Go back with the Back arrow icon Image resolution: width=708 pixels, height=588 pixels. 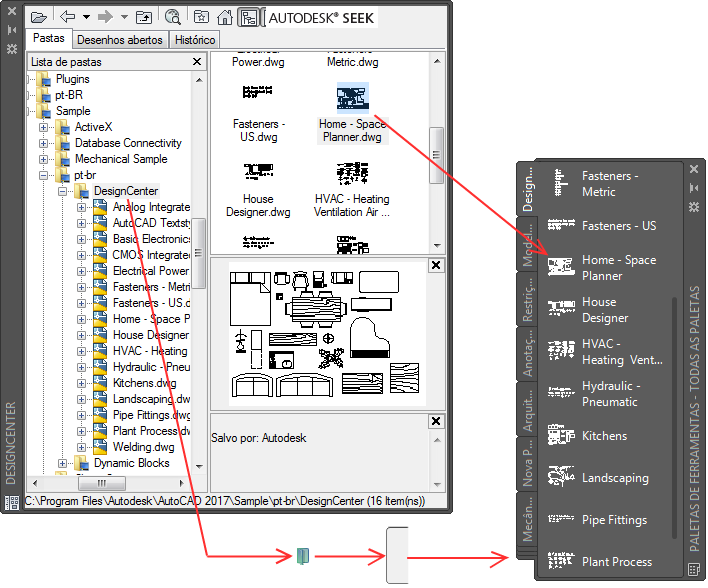point(68,17)
